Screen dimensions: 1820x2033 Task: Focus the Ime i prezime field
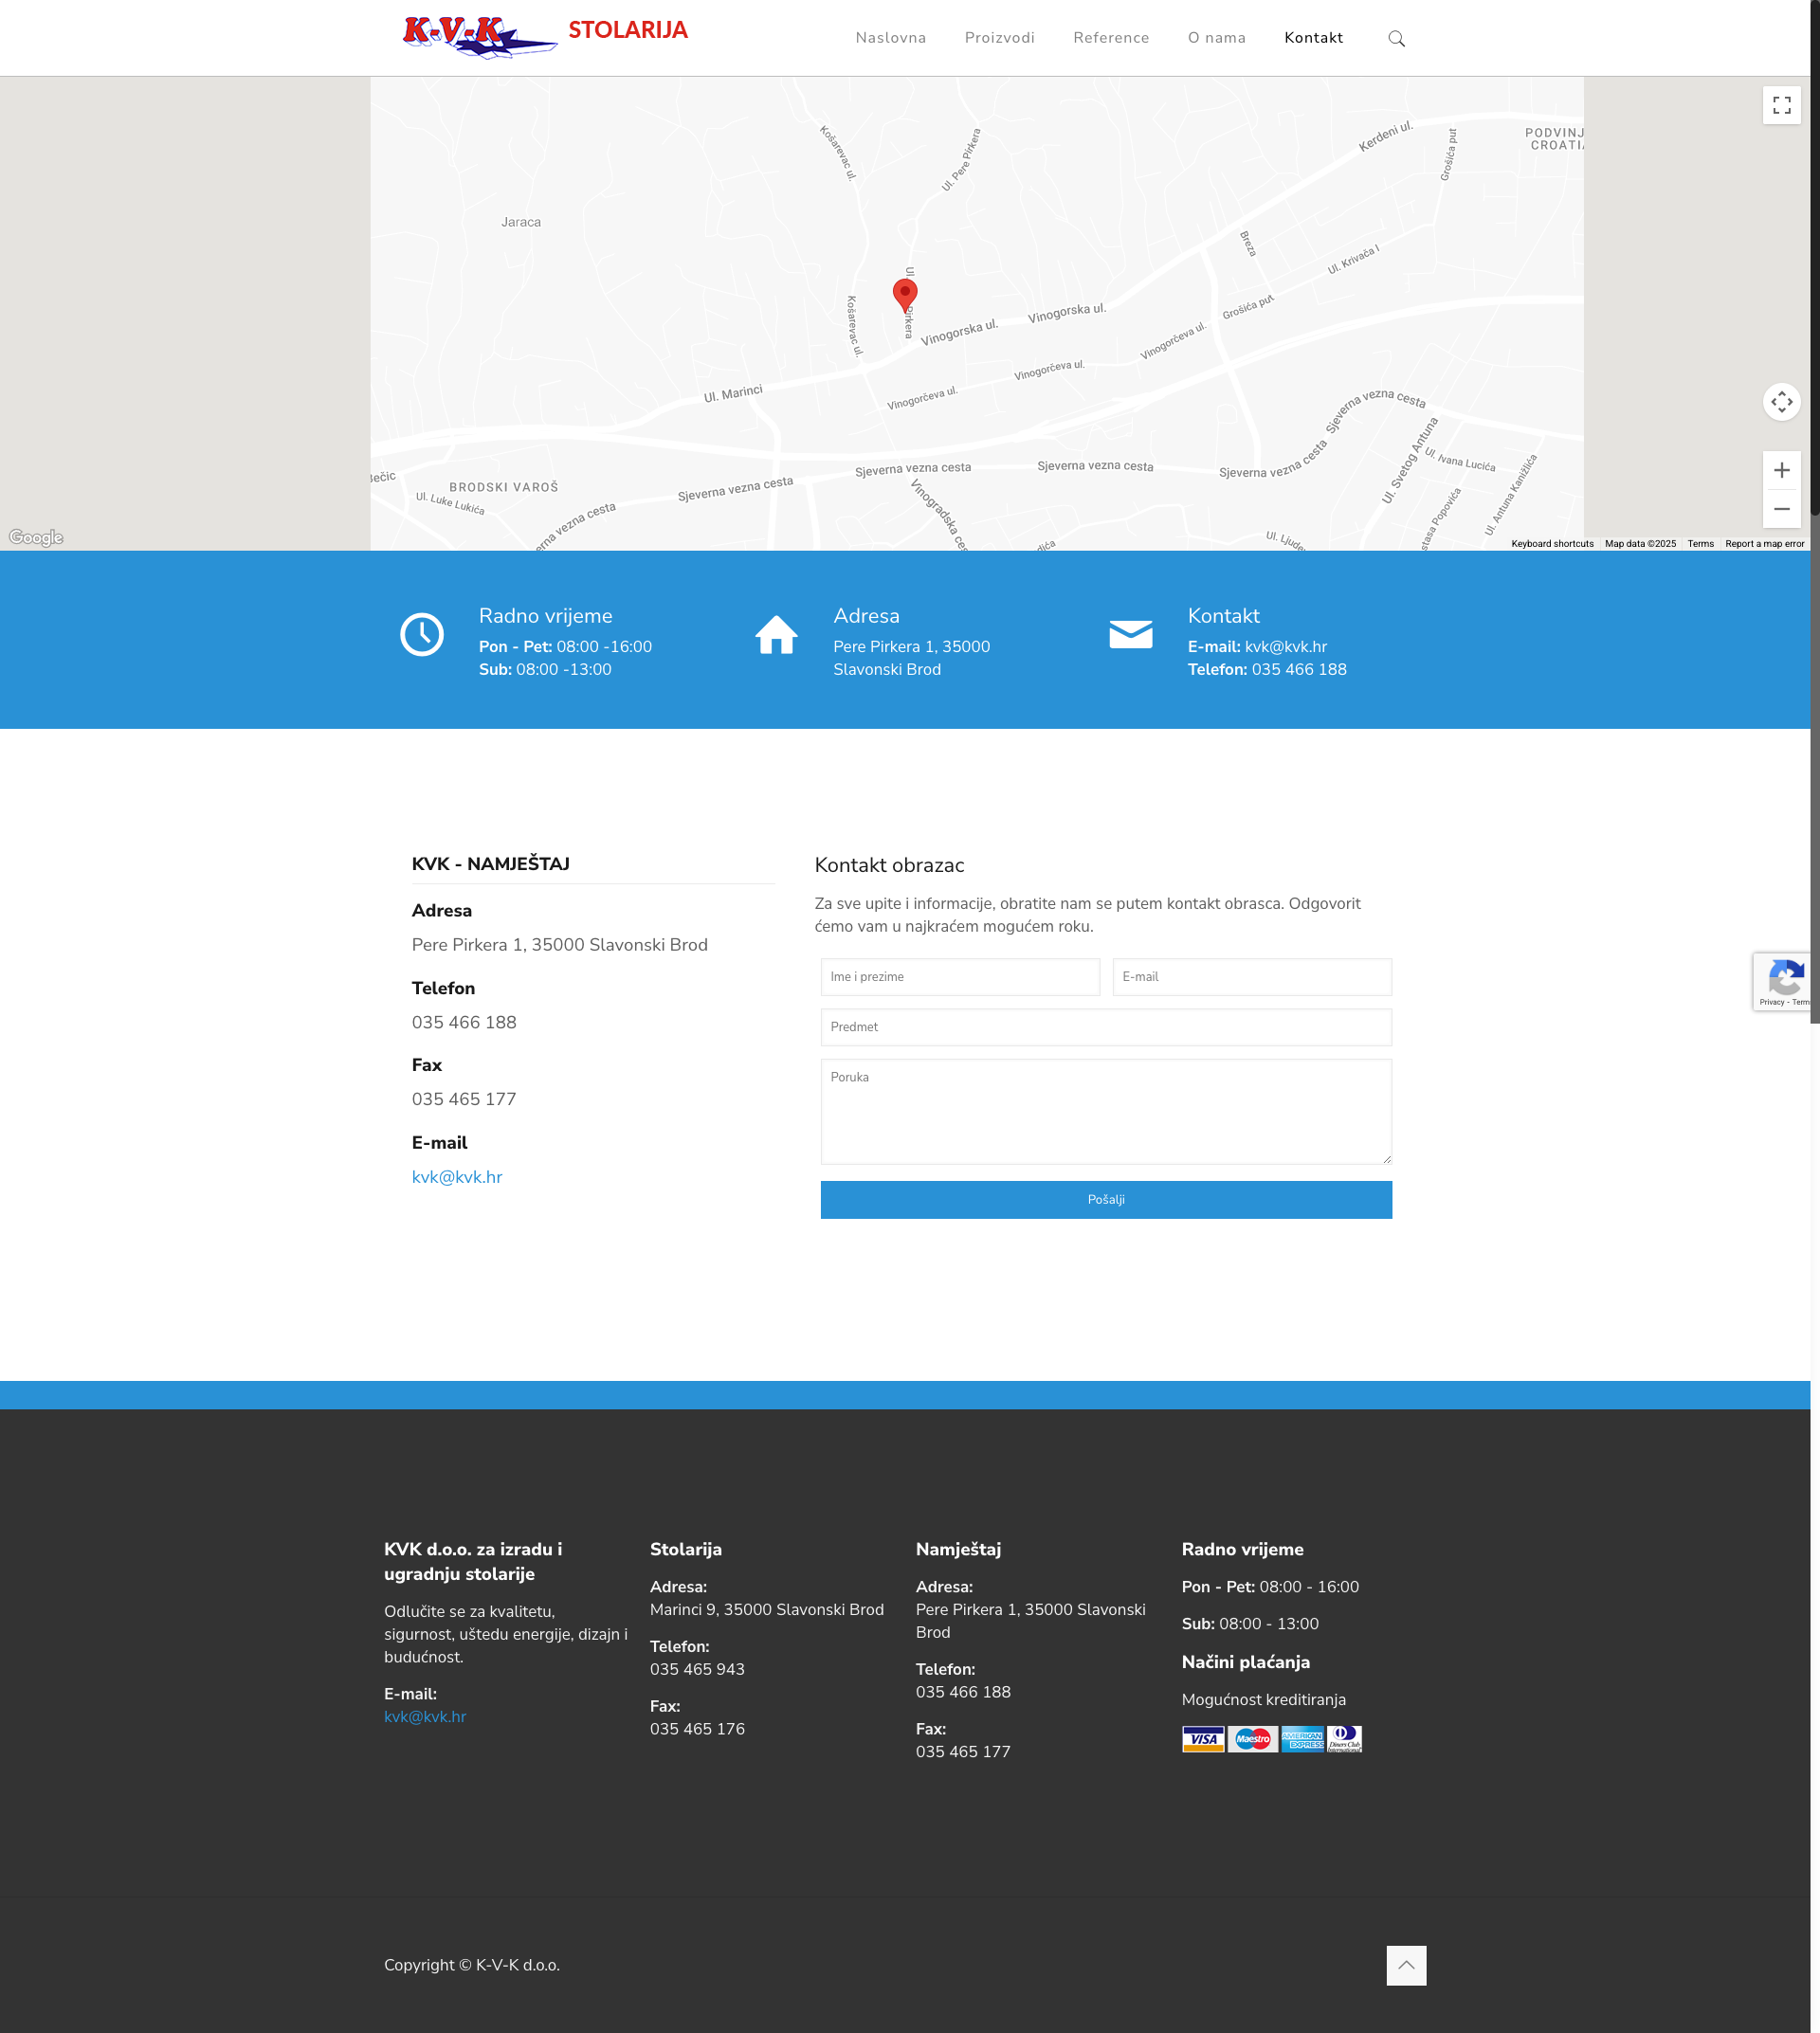pyautogui.click(x=959, y=977)
